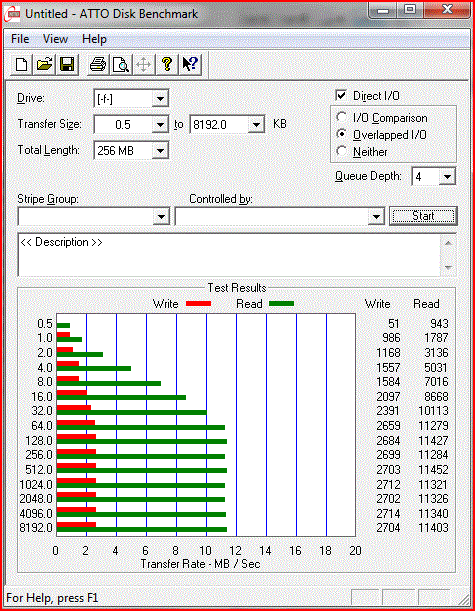
Task: Toggle the Direct I/O checkbox
Action: tap(341, 95)
